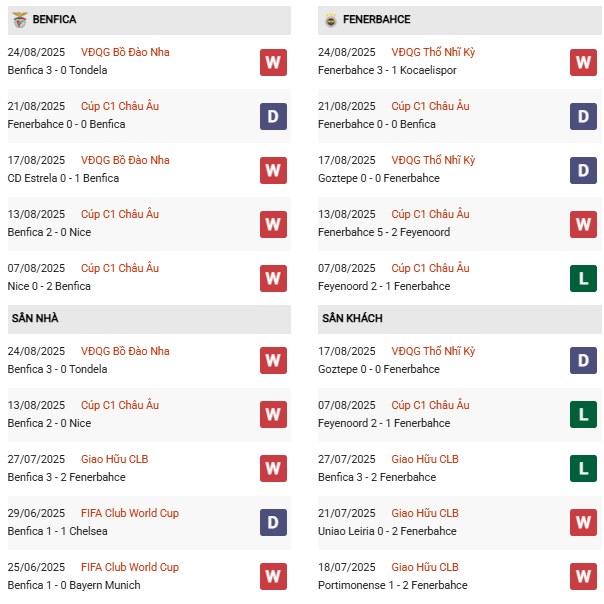Image resolution: width=604 pixels, height=604 pixels.
Task: Select the SÂN NHÀ home section header
Action: pyautogui.click(x=35, y=318)
